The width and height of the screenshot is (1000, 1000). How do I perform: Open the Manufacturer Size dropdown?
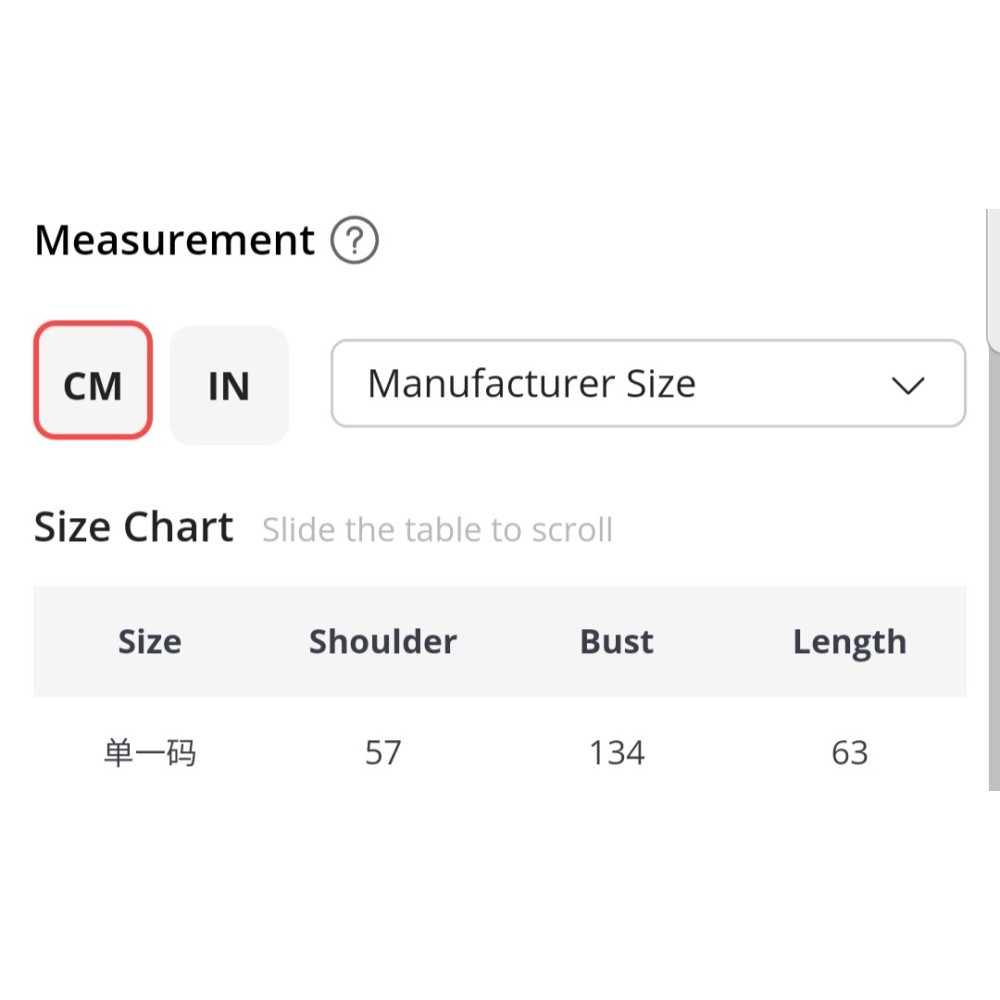point(648,384)
